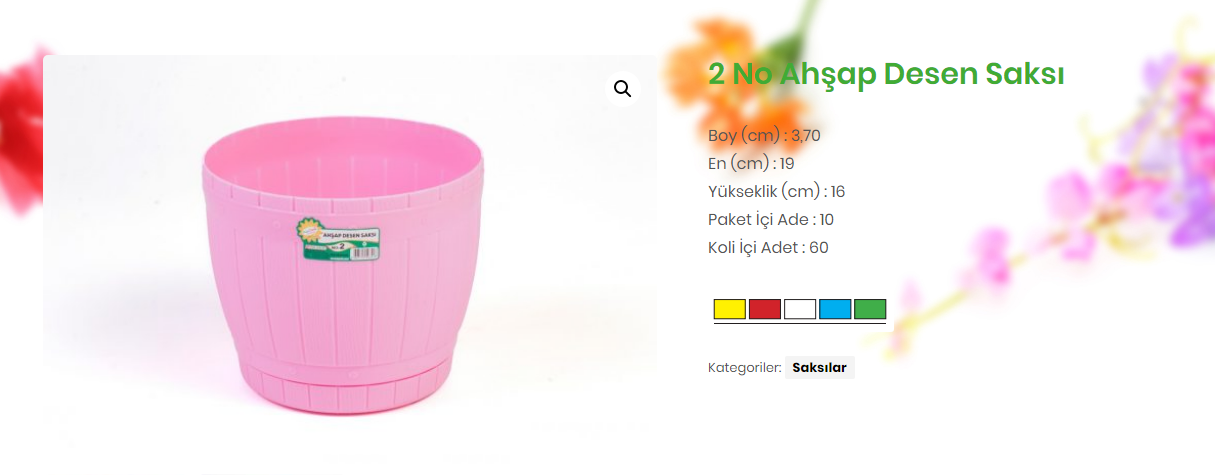Select the yellow color swatch
This screenshot has height=475, width=1215.
point(730,309)
